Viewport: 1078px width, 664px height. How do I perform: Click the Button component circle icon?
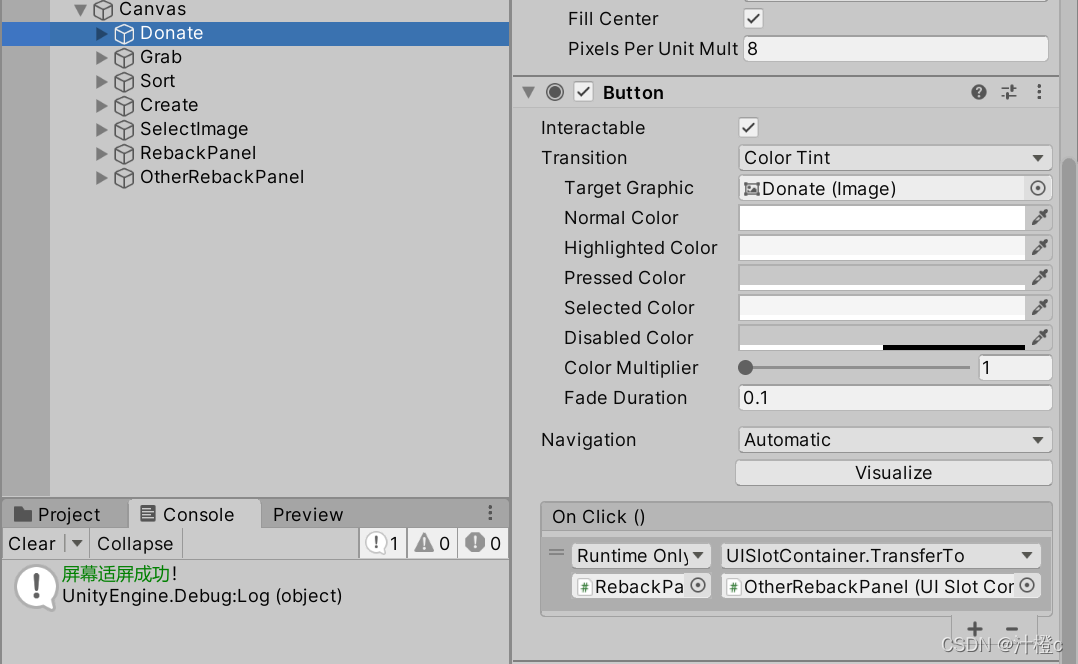point(555,92)
